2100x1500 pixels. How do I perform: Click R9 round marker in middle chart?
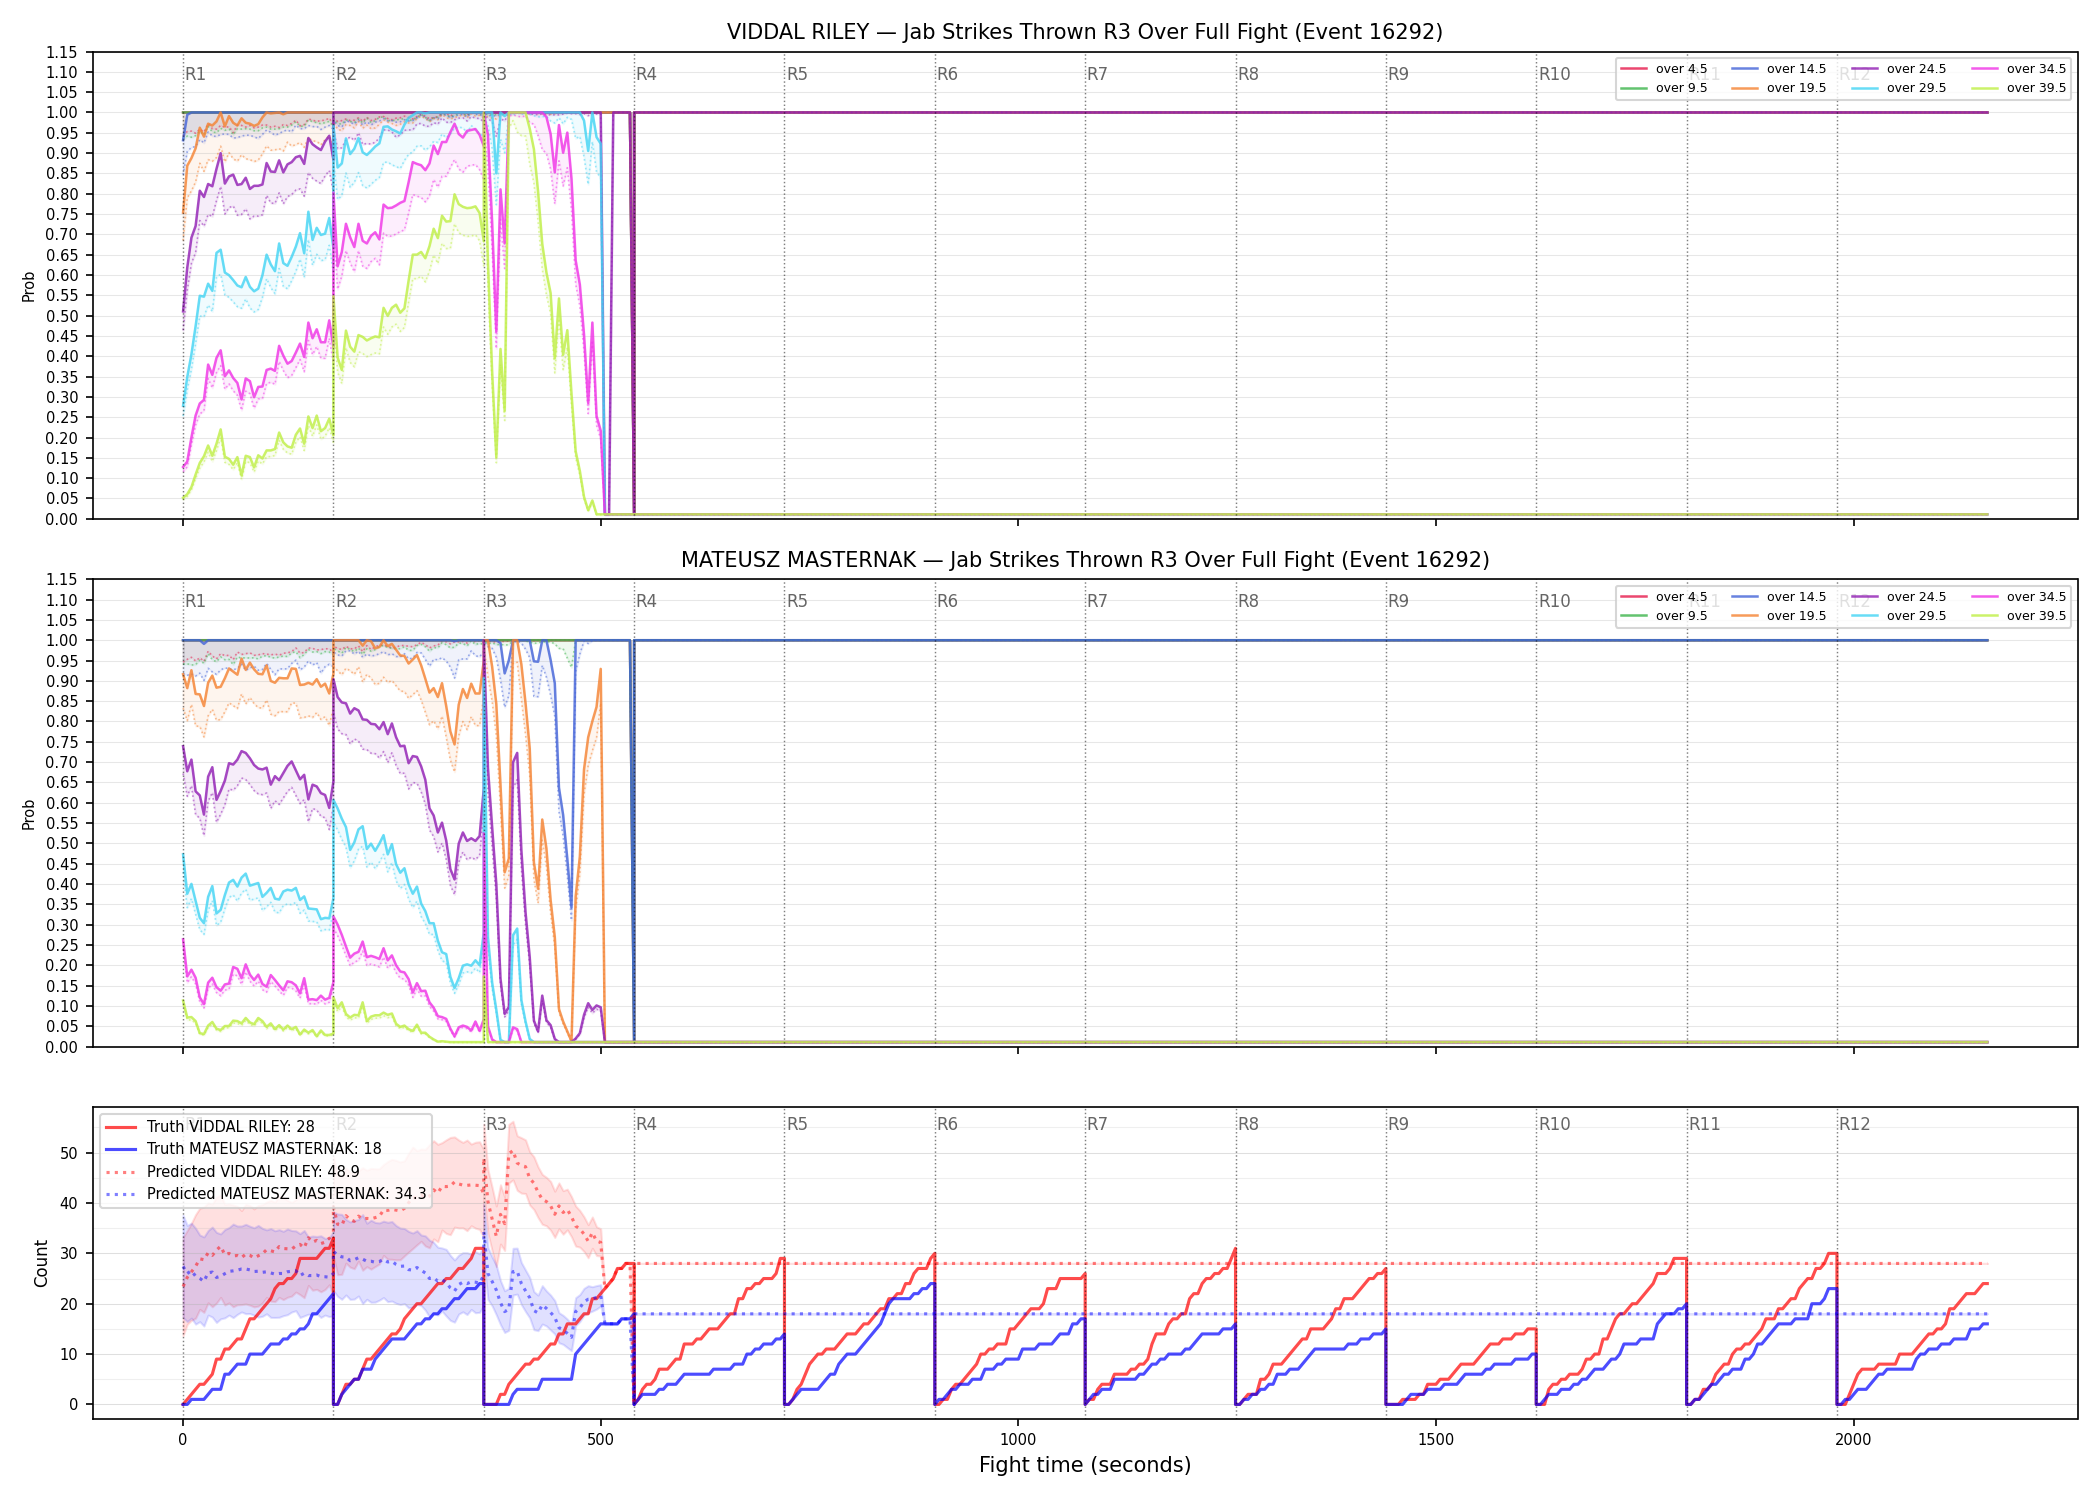click(x=1398, y=601)
